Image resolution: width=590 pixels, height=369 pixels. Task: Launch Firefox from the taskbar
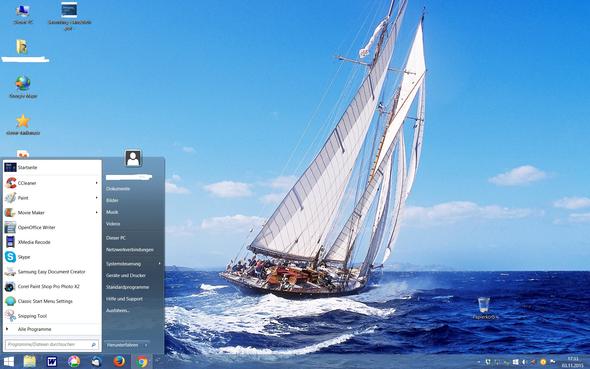(119, 361)
